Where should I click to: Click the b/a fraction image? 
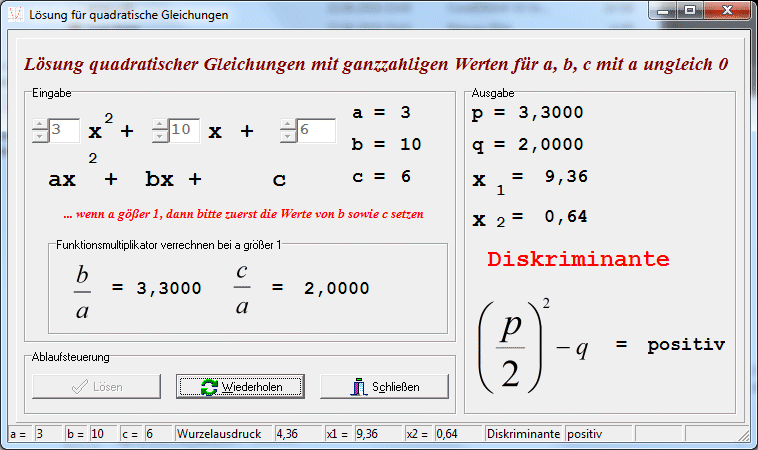coord(82,292)
